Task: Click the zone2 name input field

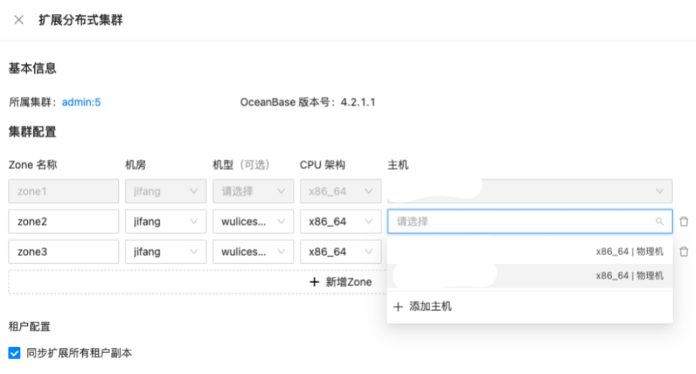Action: (63, 221)
